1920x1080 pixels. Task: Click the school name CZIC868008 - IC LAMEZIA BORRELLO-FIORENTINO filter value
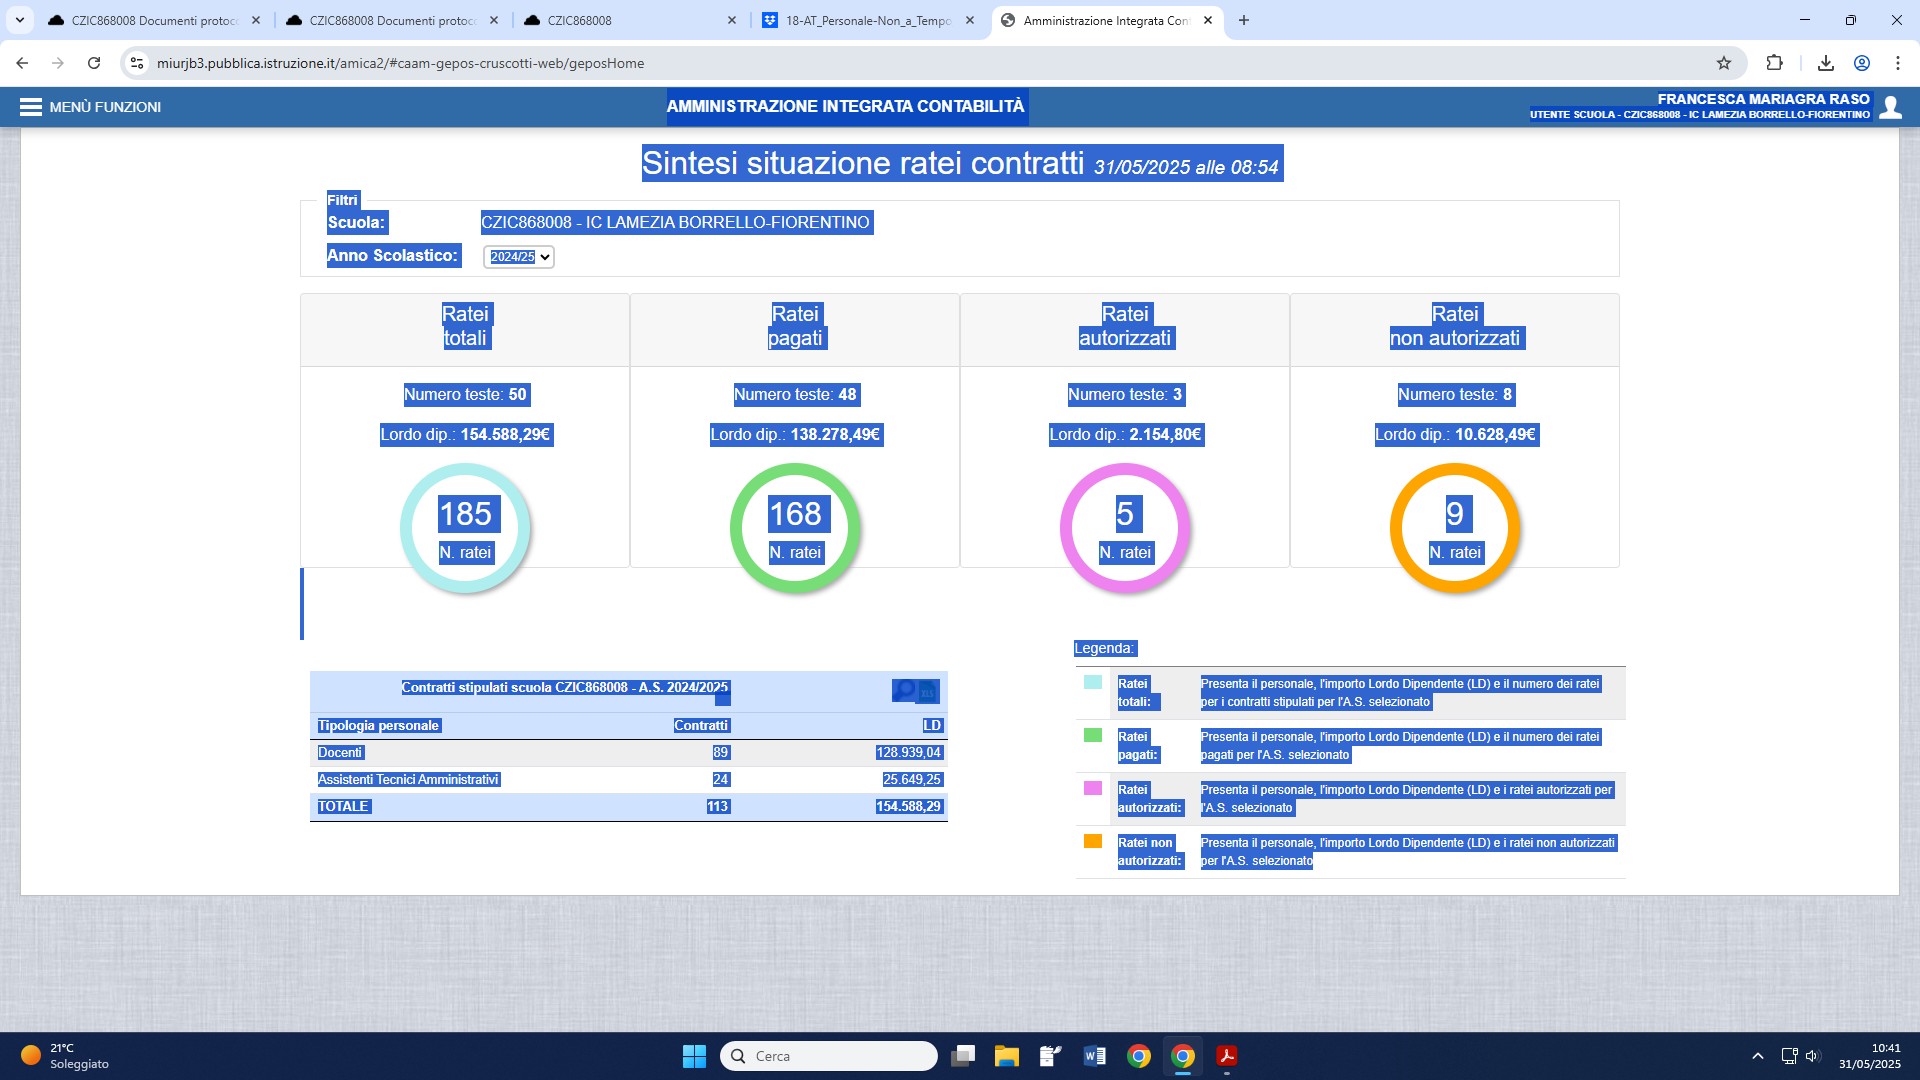[675, 223]
